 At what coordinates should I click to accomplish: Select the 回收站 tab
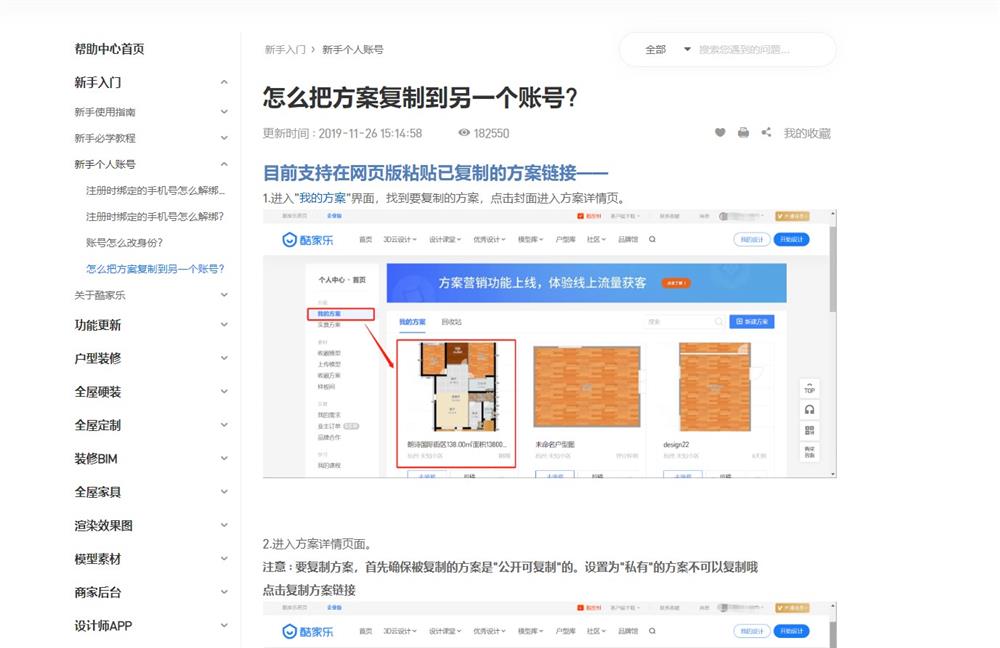coord(451,322)
